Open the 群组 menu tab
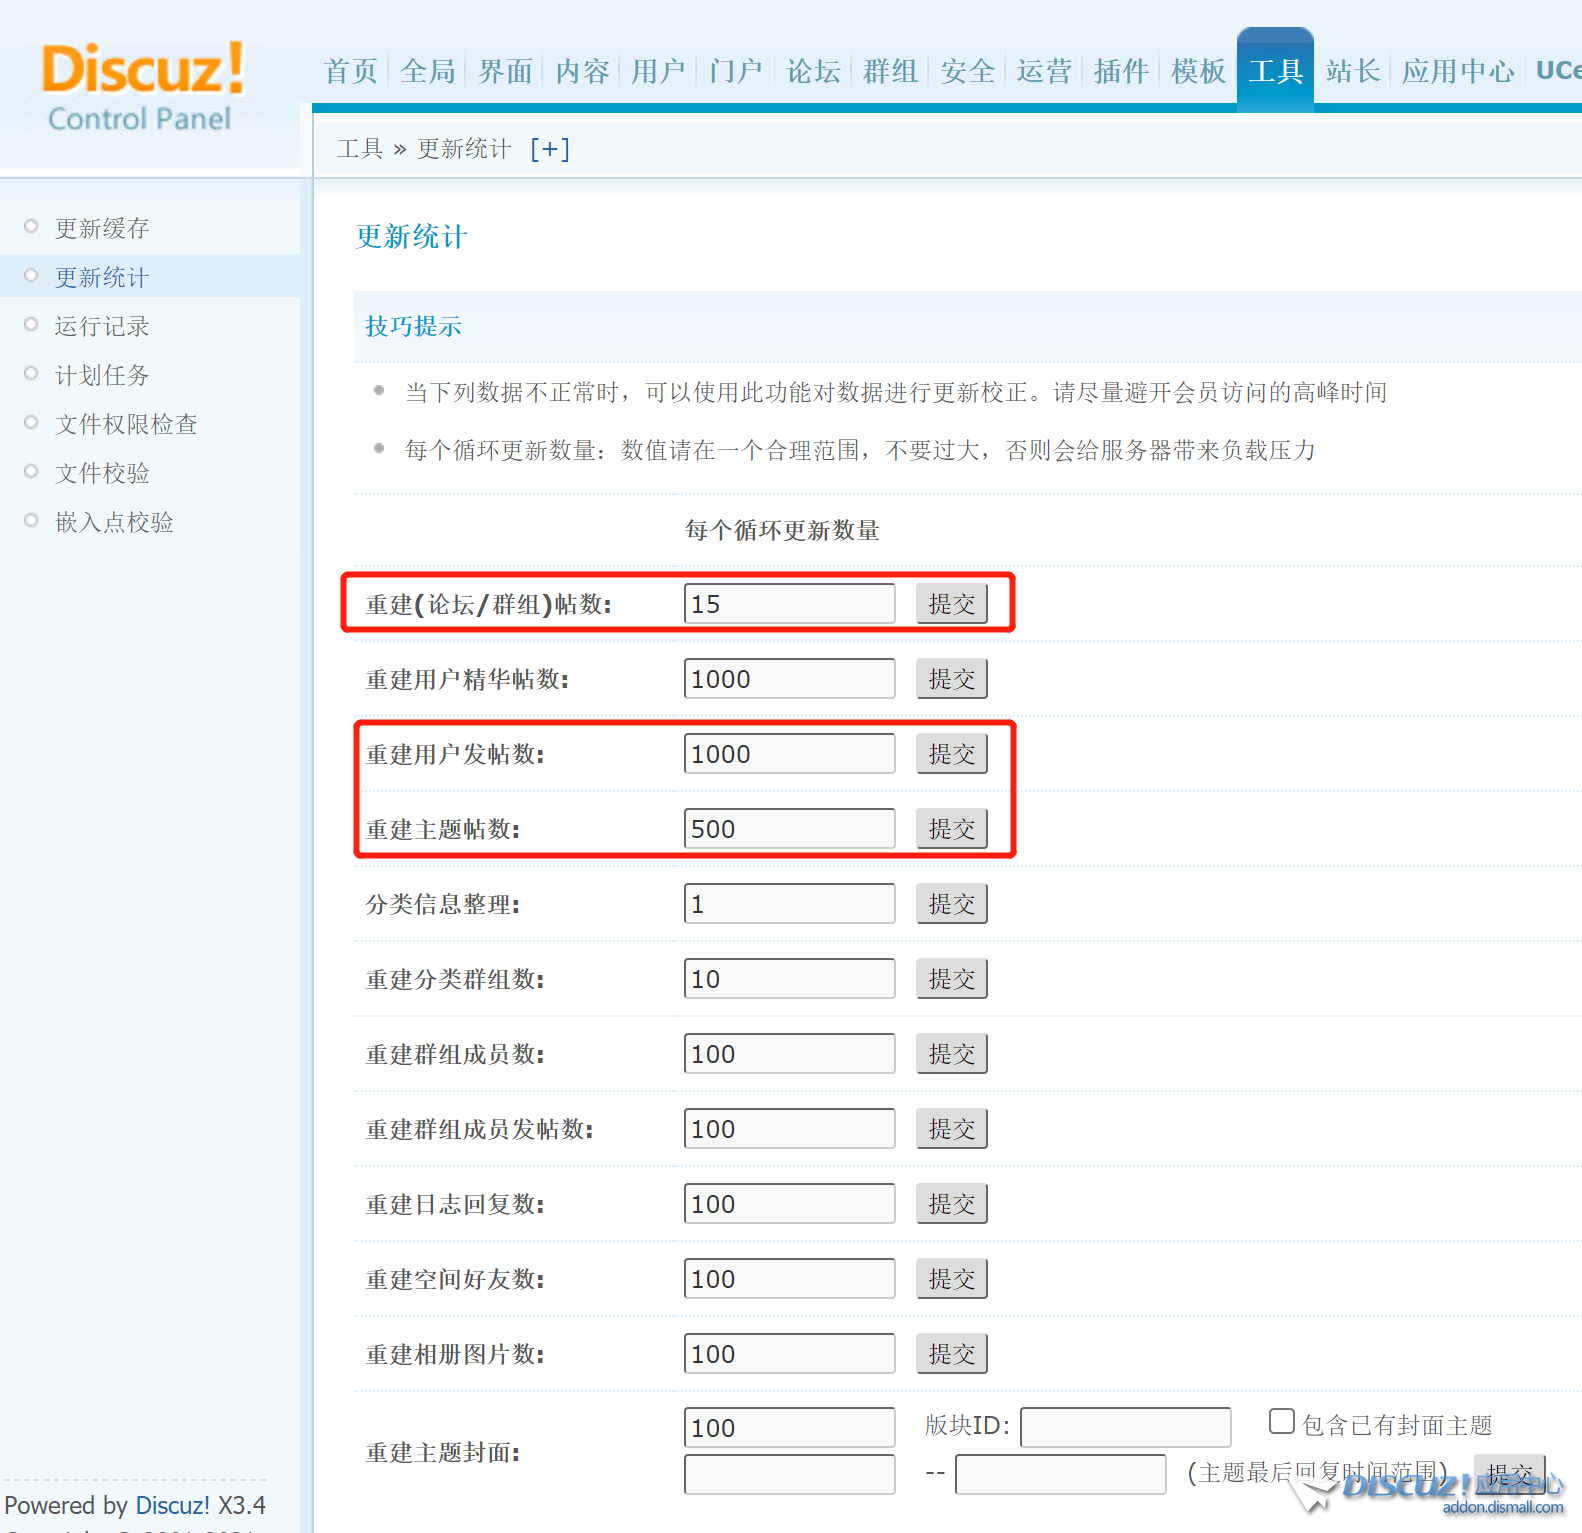The width and height of the screenshot is (1582, 1533). [x=890, y=71]
